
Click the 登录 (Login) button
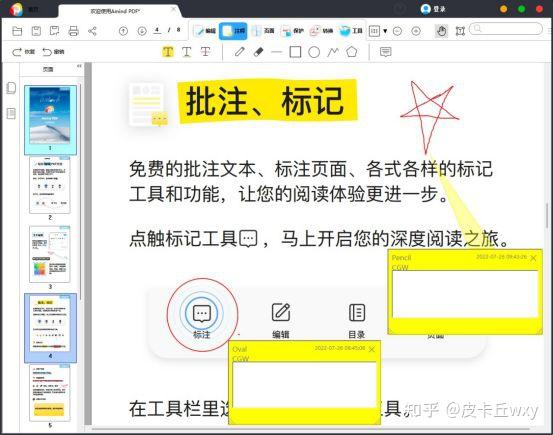pos(433,9)
